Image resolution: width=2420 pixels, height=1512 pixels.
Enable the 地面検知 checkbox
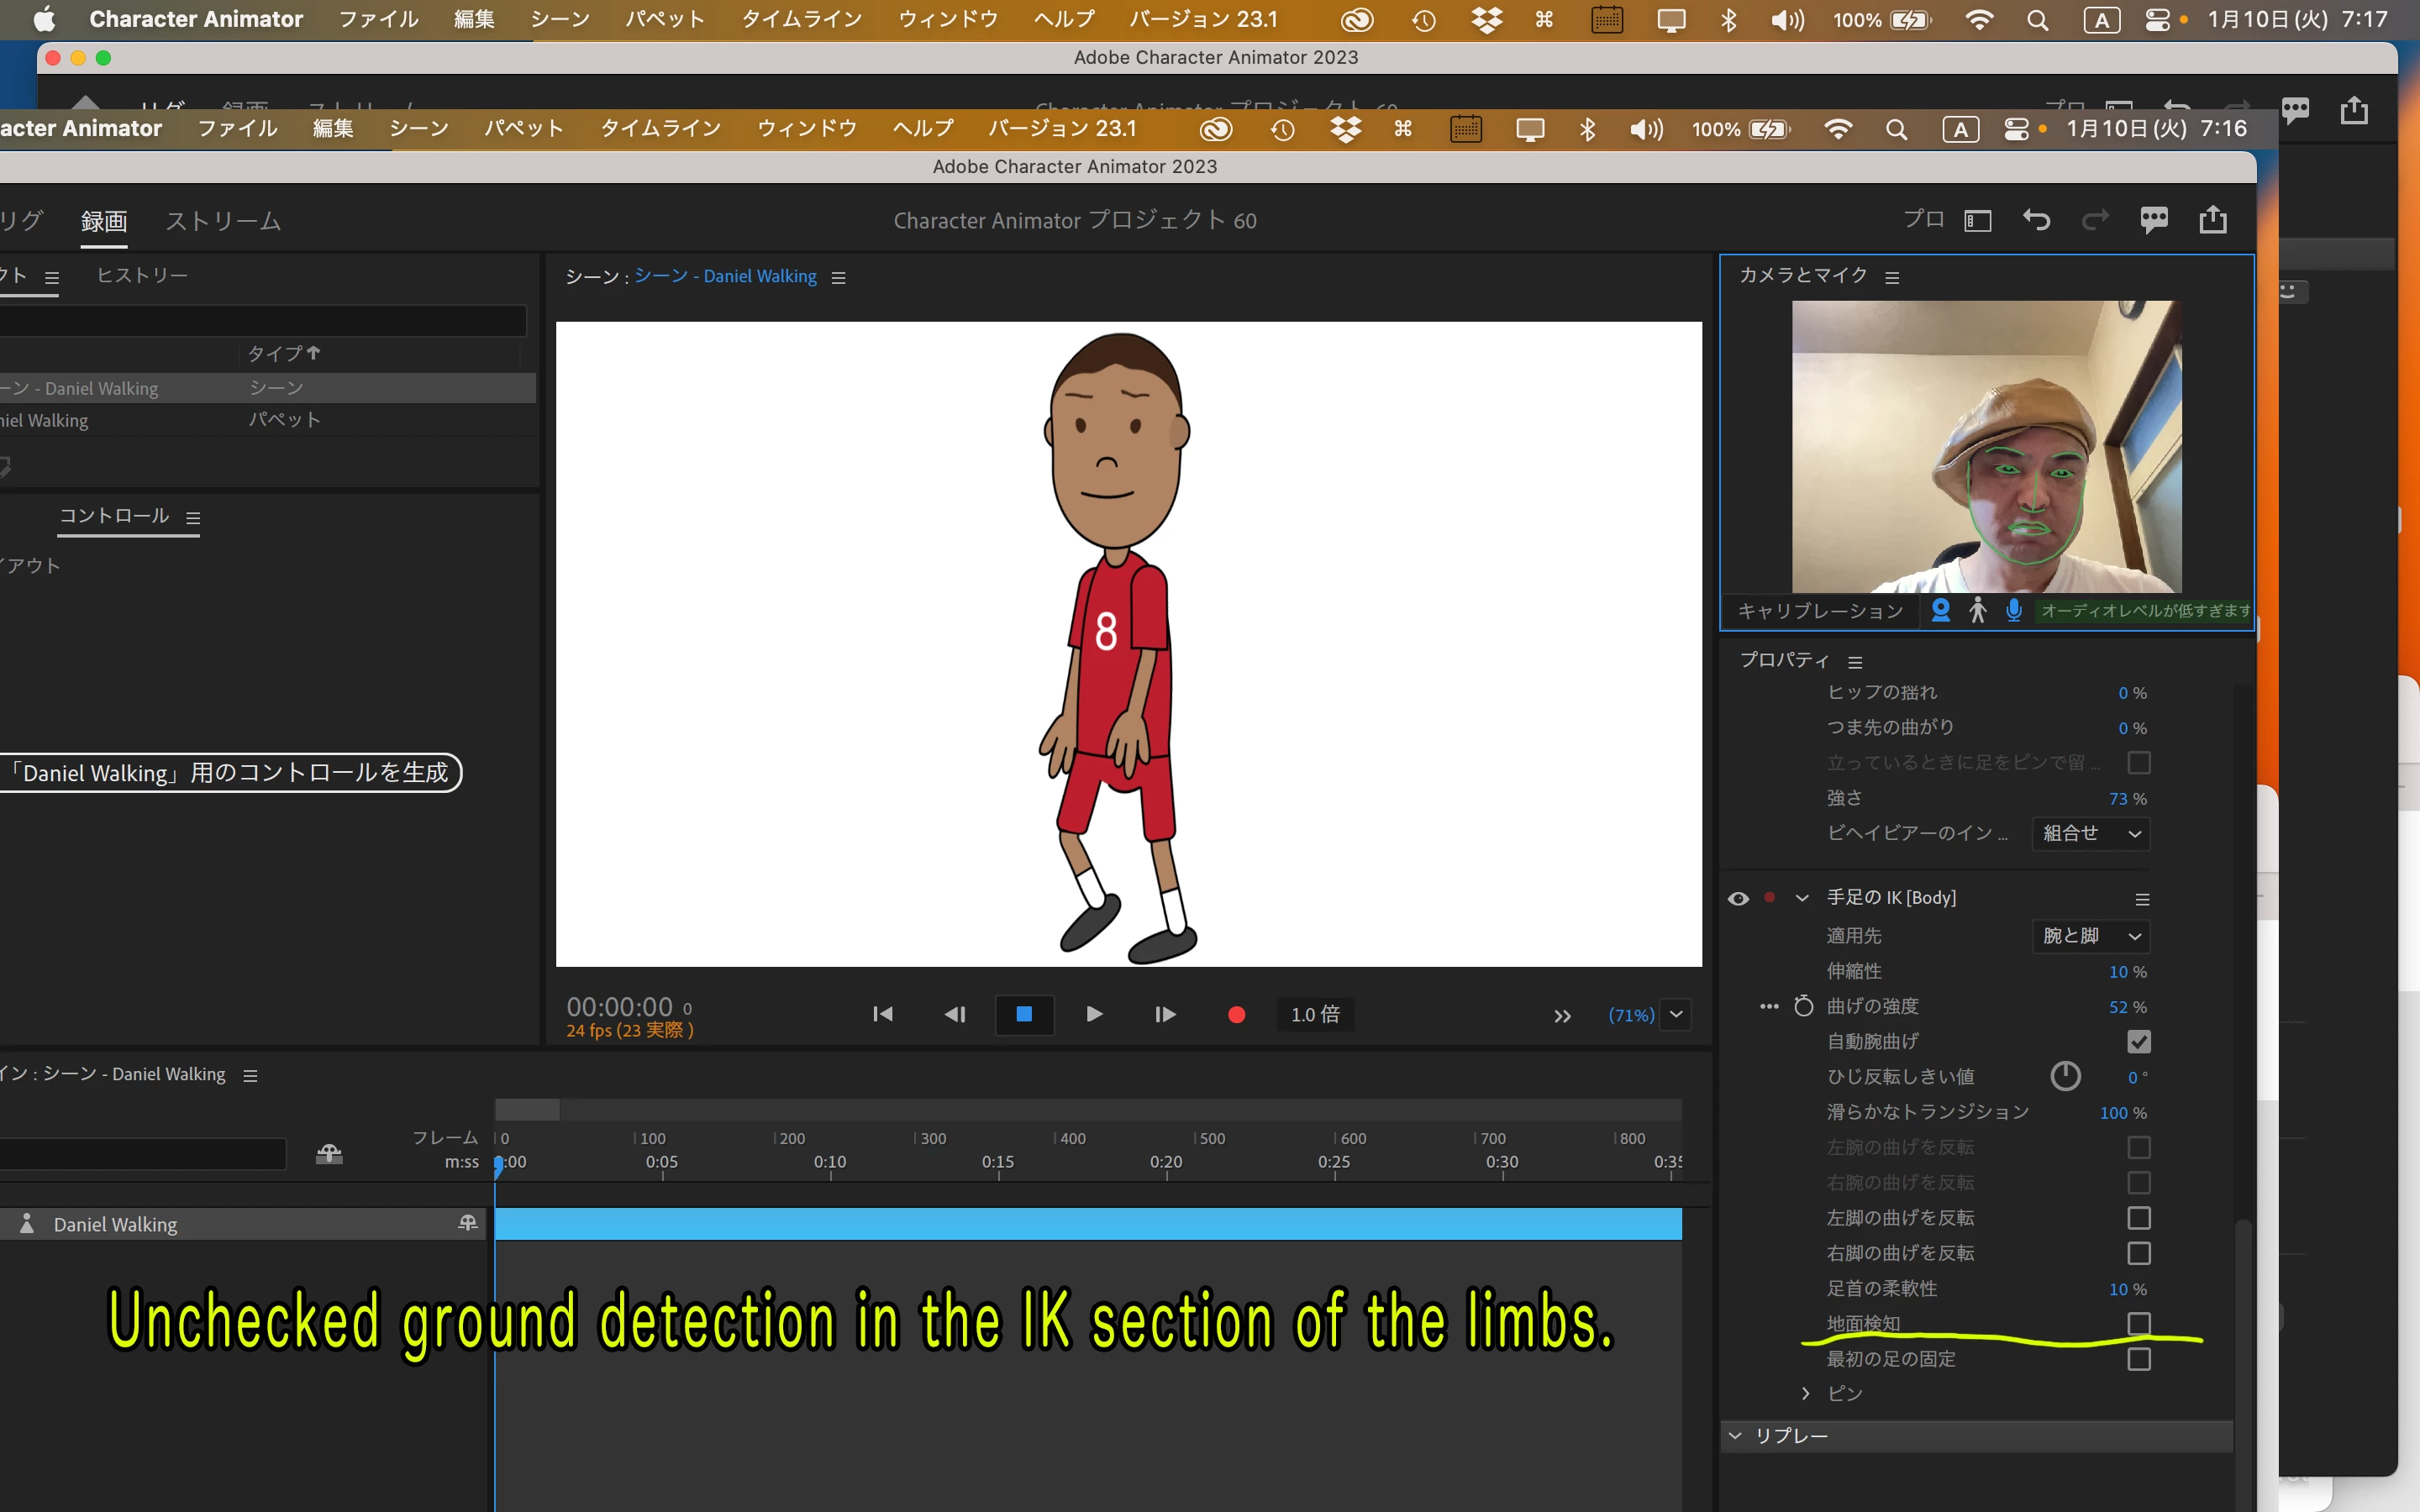[2138, 1323]
